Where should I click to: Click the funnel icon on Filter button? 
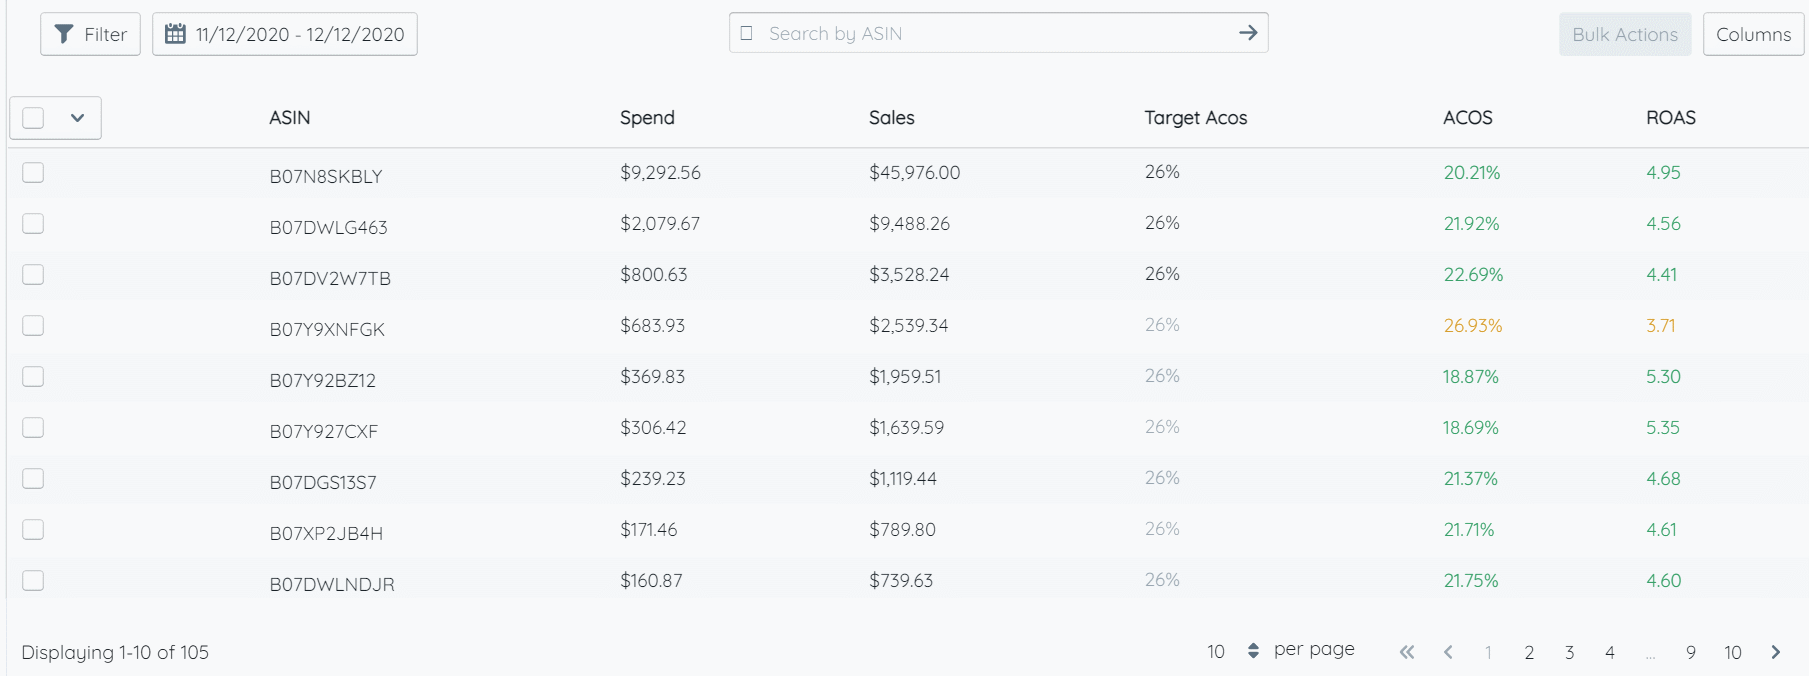coord(63,34)
